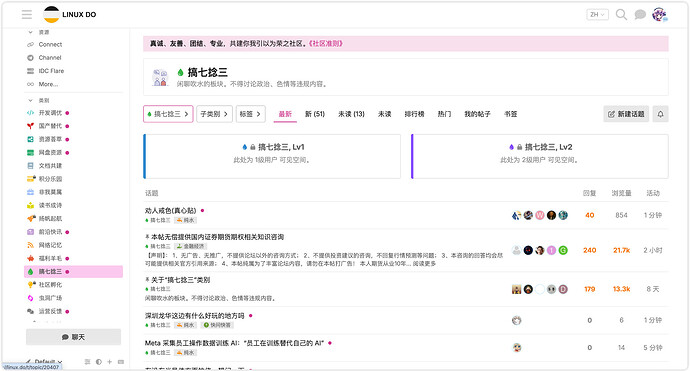Open the 搞七捻三, Lv1 subcategory card
Viewport: 690px width, 371px height.
pyautogui.click(x=272, y=156)
